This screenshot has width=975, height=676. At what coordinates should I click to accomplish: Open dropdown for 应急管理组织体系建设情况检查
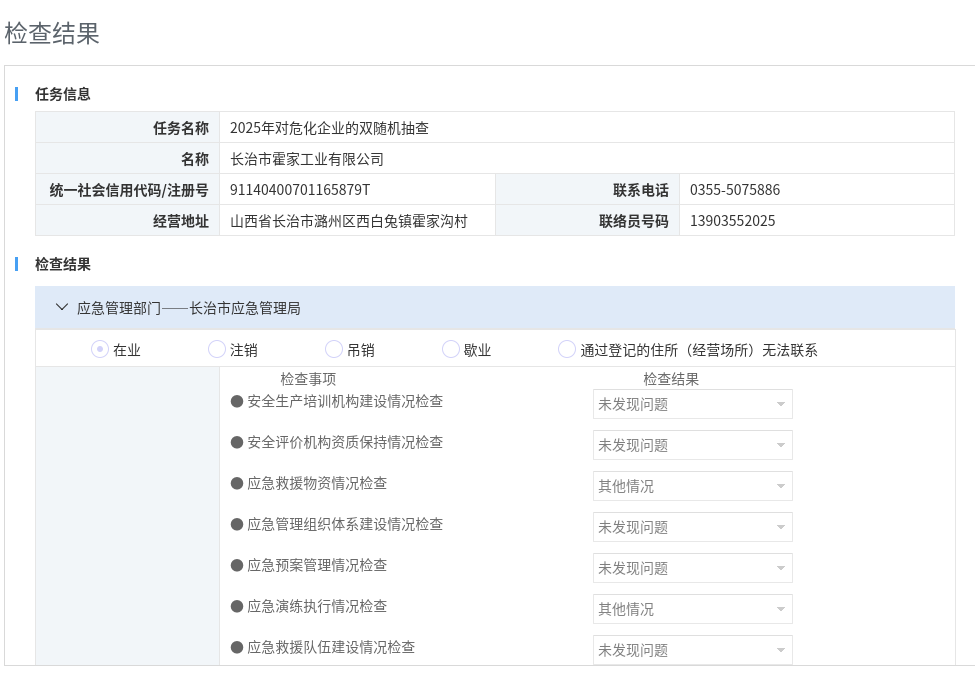[692, 527]
